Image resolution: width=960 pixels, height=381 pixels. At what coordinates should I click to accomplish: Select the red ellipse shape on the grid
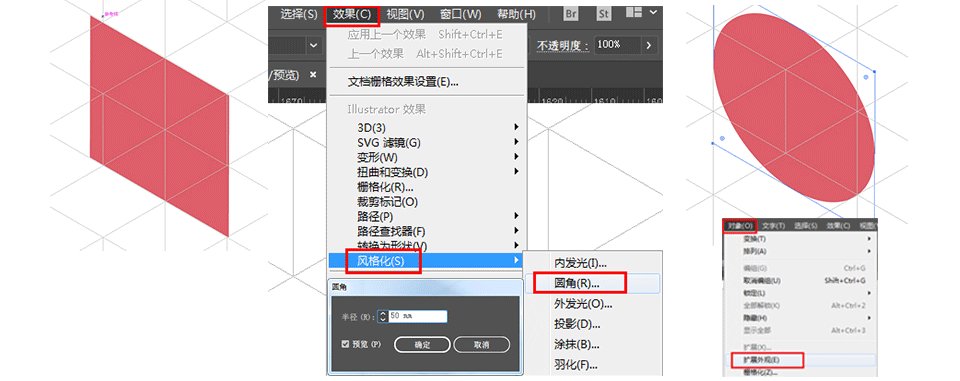coord(794,107)
